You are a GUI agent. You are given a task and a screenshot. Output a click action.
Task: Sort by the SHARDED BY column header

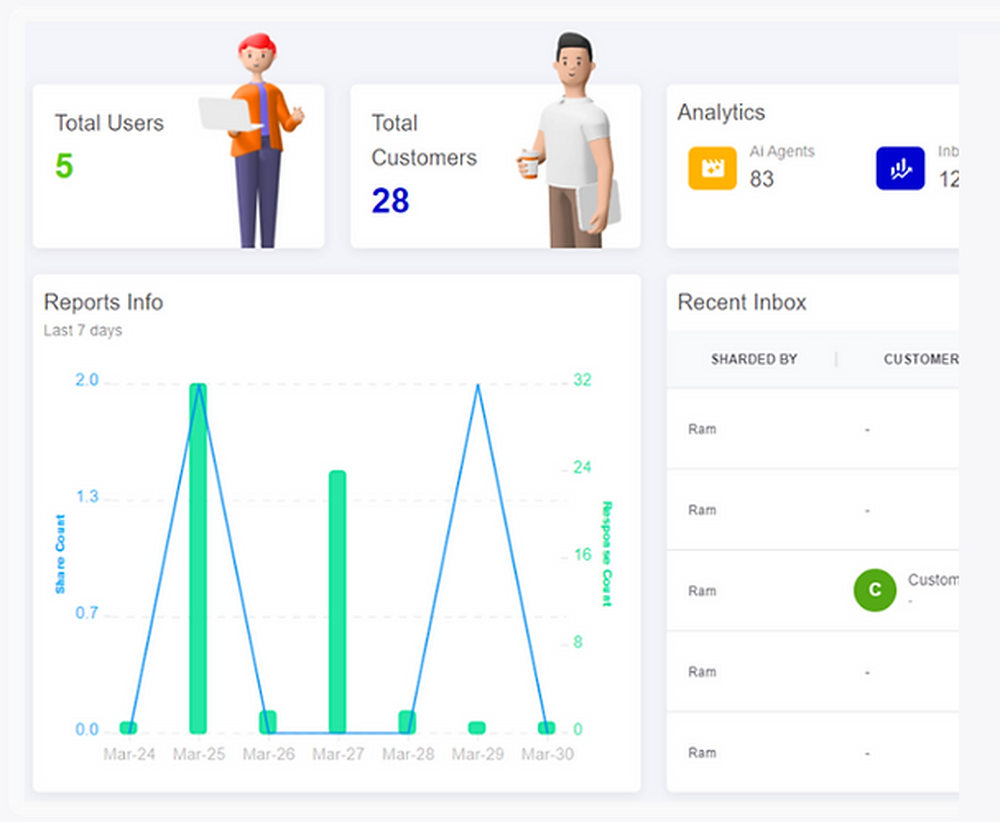pyautogui.click(x=753, y=358)
